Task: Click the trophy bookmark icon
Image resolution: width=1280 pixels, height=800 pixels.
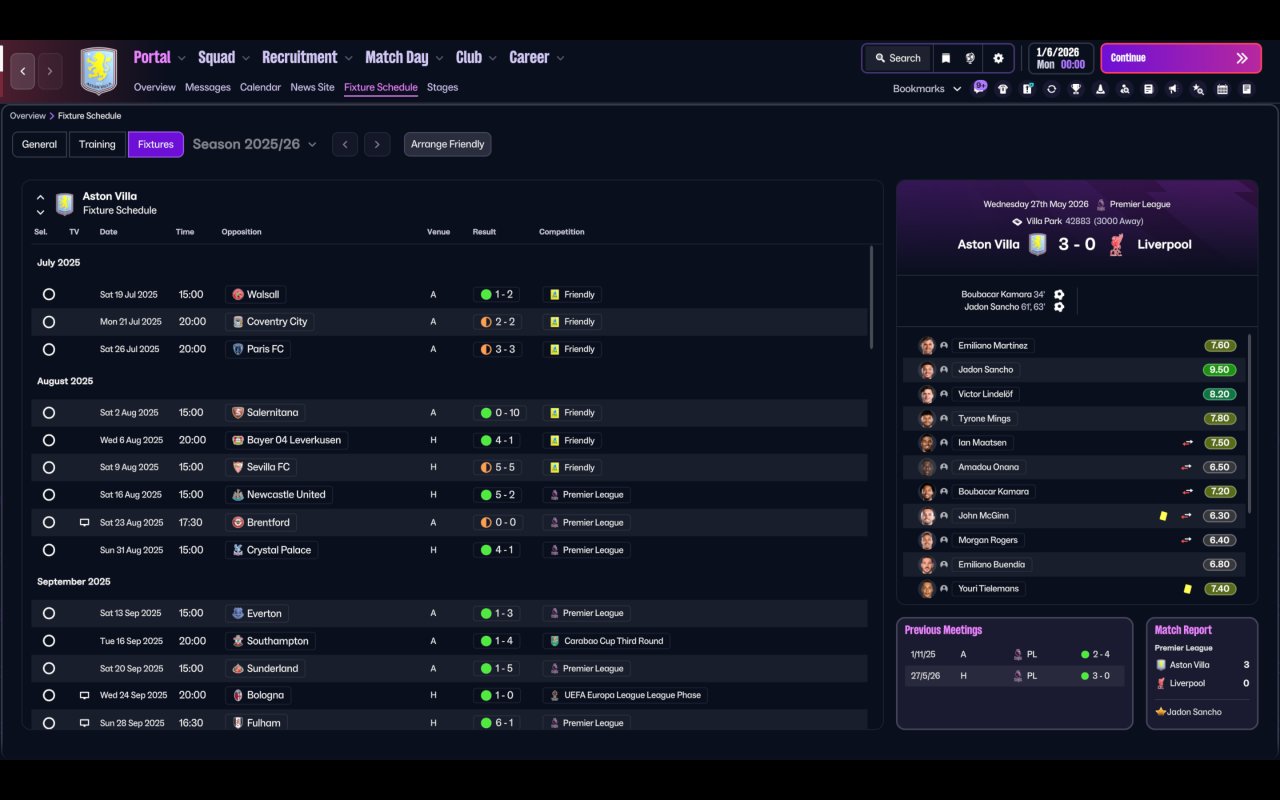Action: click(1076, 89)
